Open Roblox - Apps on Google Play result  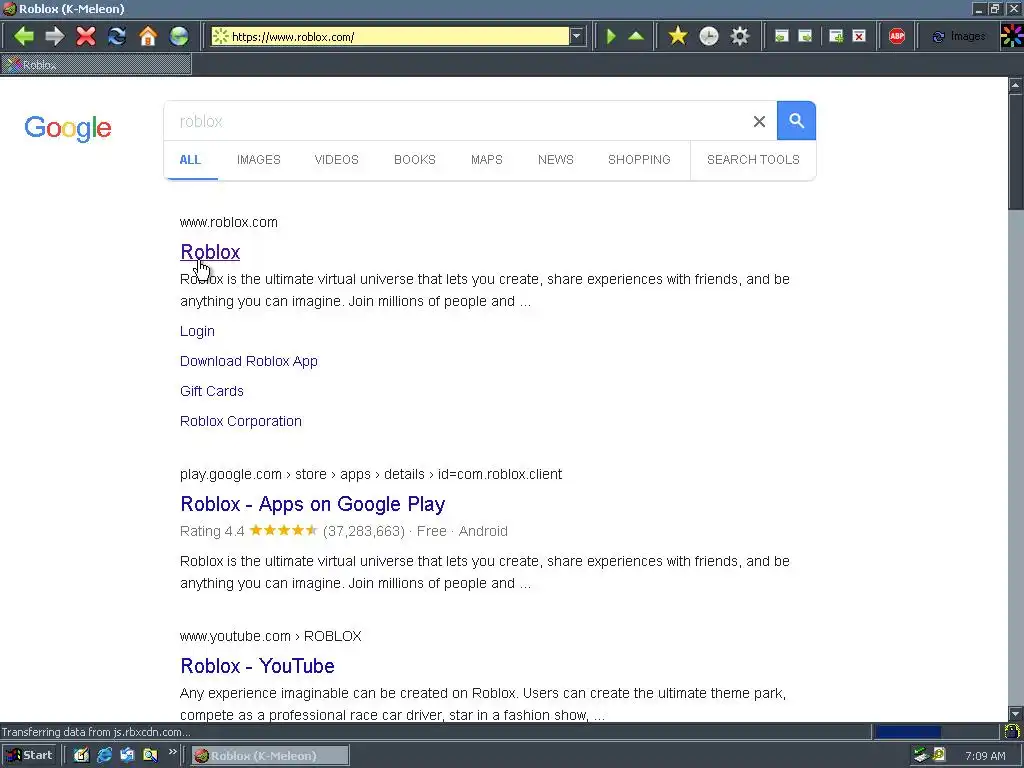coord(313,504)
